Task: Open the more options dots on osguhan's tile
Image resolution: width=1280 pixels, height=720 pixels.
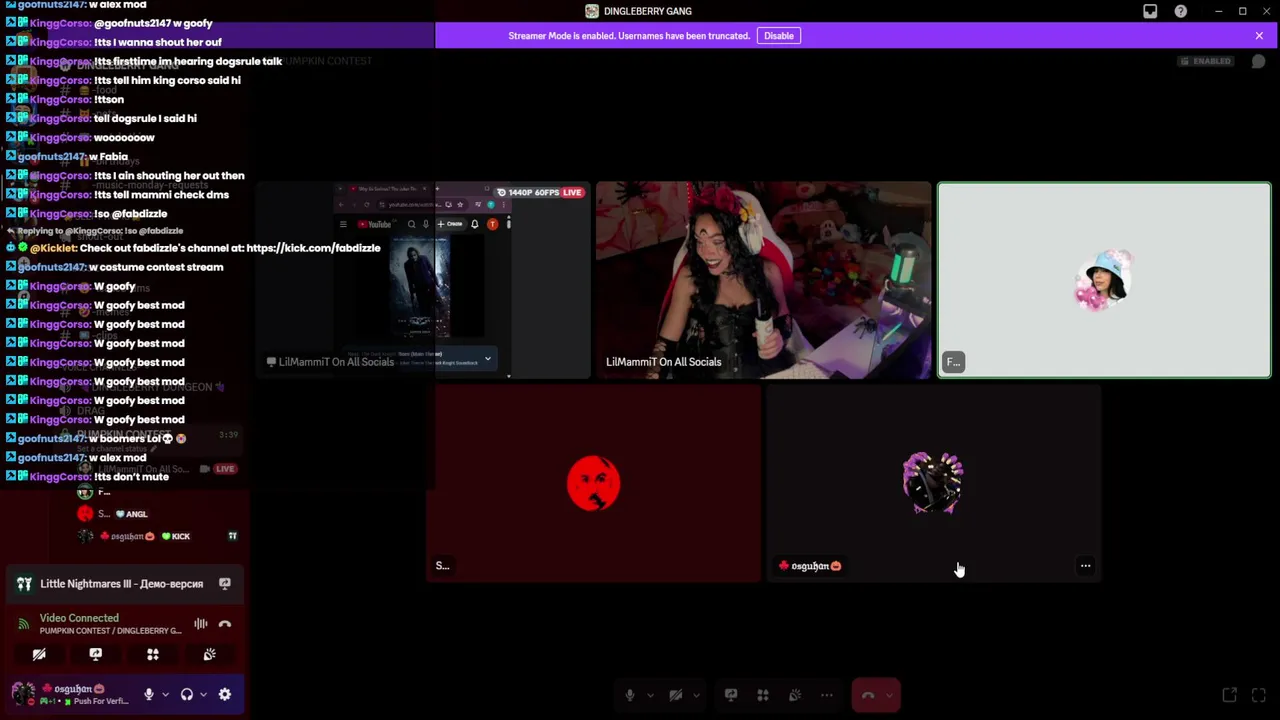Action: point(1085,566)
